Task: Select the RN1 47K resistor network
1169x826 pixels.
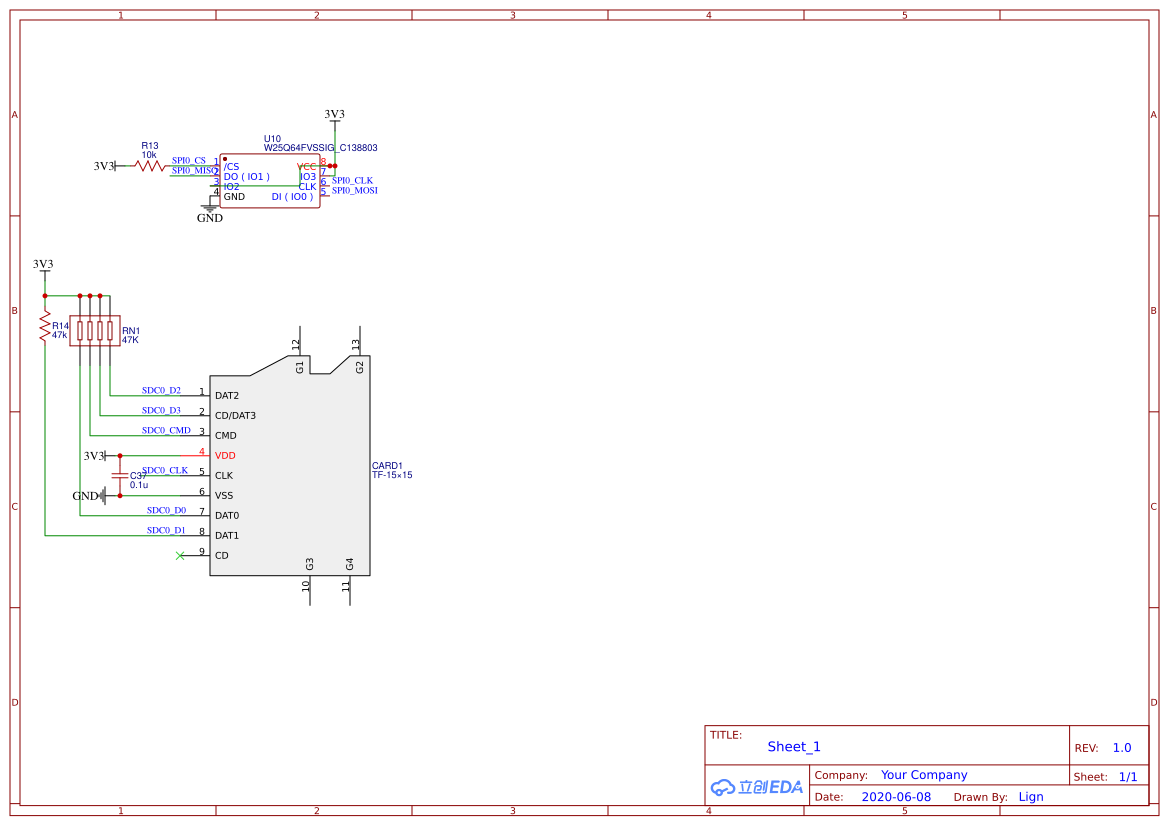Action: tap(94, 331)
